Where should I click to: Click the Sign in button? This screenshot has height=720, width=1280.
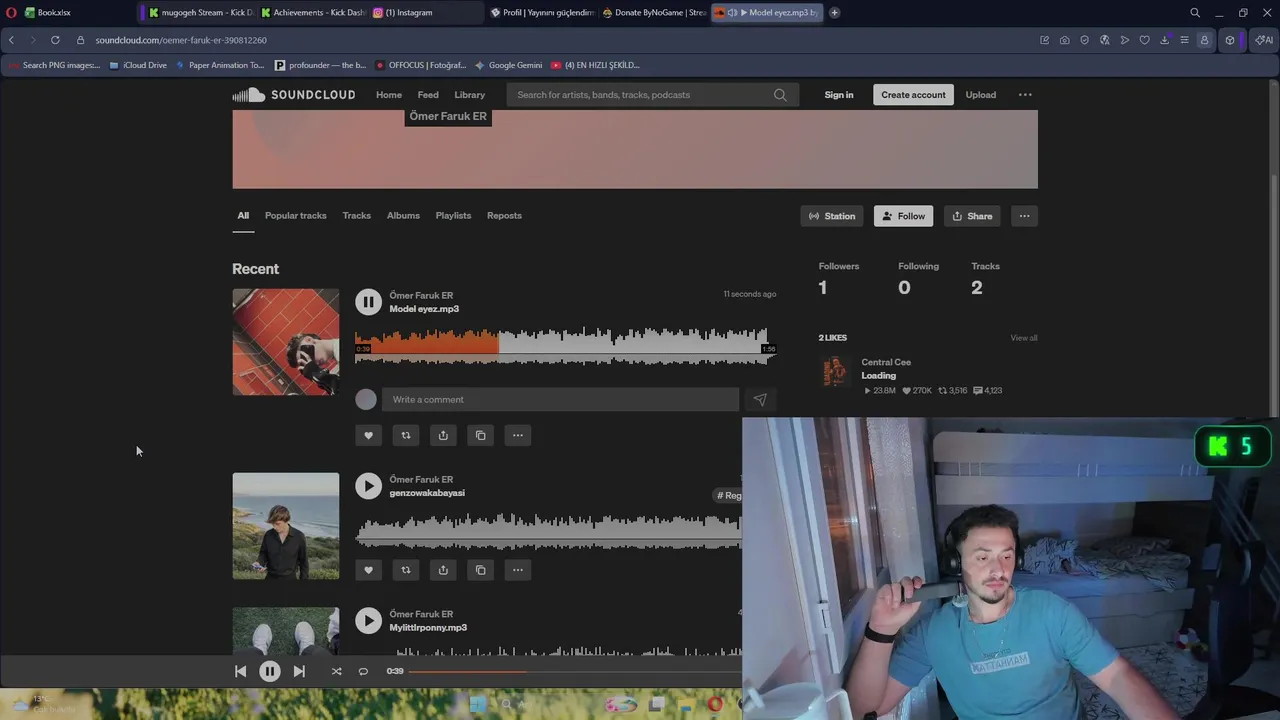[x=839, y=95]
